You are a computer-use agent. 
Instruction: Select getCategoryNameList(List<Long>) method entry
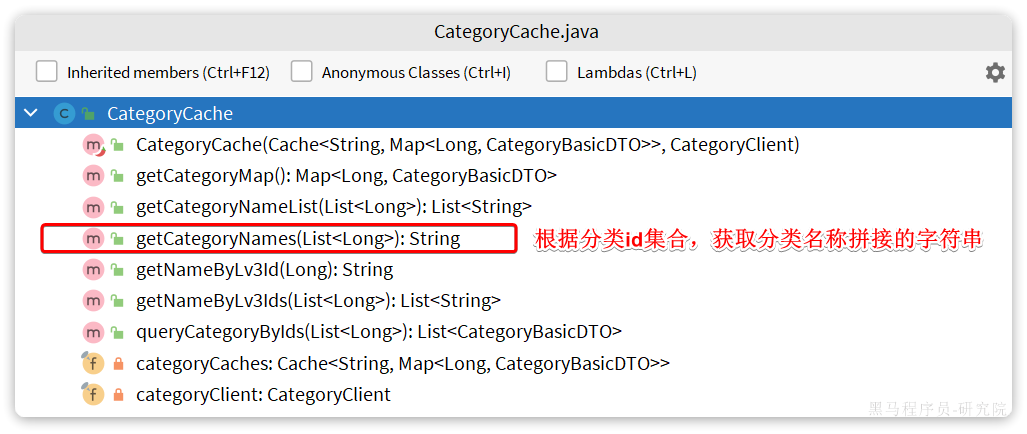click(334, 208)
